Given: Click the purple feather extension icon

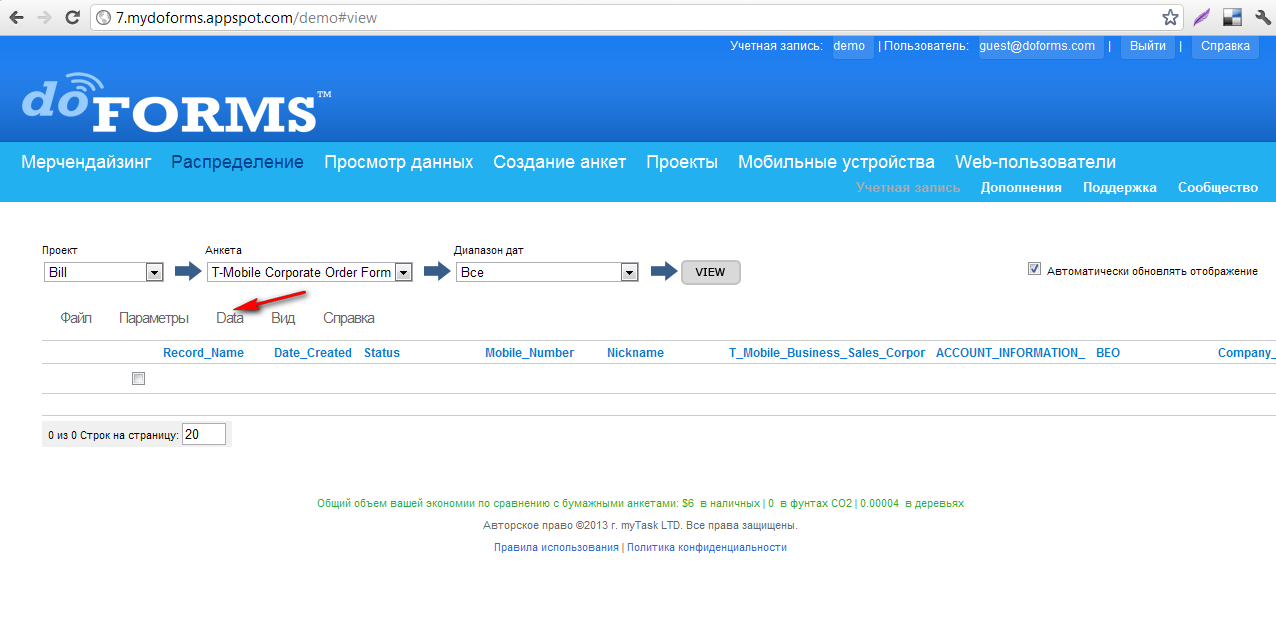Looking at the screenshot, I should [x=1201, y=17].
